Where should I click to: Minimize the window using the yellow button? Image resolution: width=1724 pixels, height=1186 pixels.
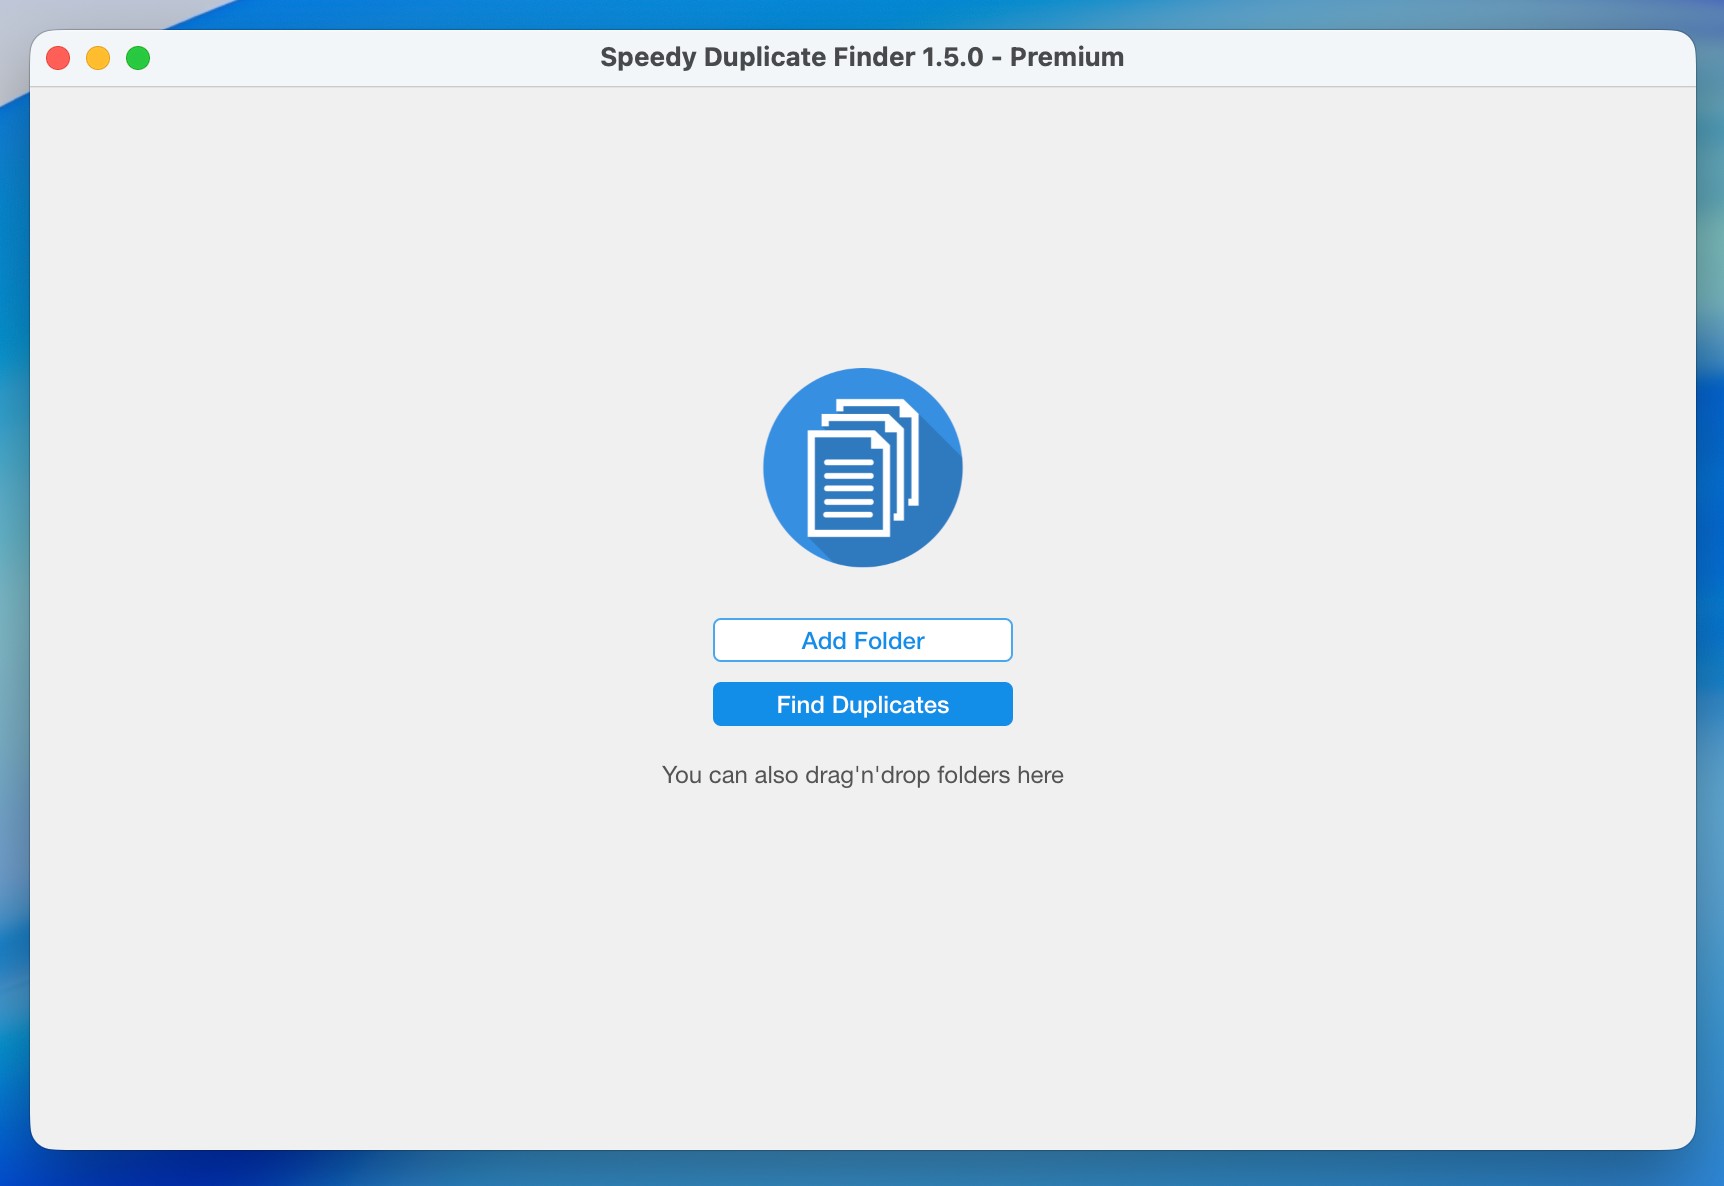pyautogui.click(x=98, y=58)
